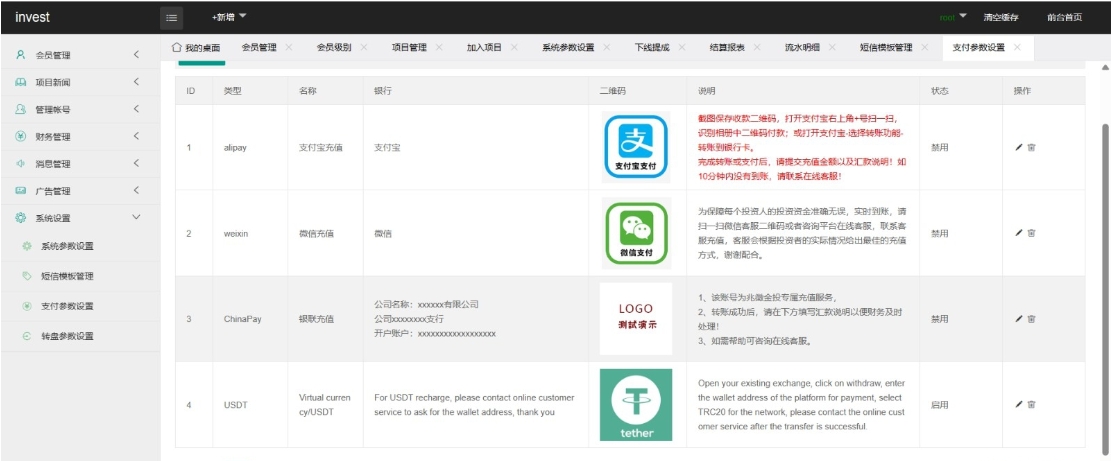
Task: Expand 财务管理 in the sidebar
Action: 78,137
